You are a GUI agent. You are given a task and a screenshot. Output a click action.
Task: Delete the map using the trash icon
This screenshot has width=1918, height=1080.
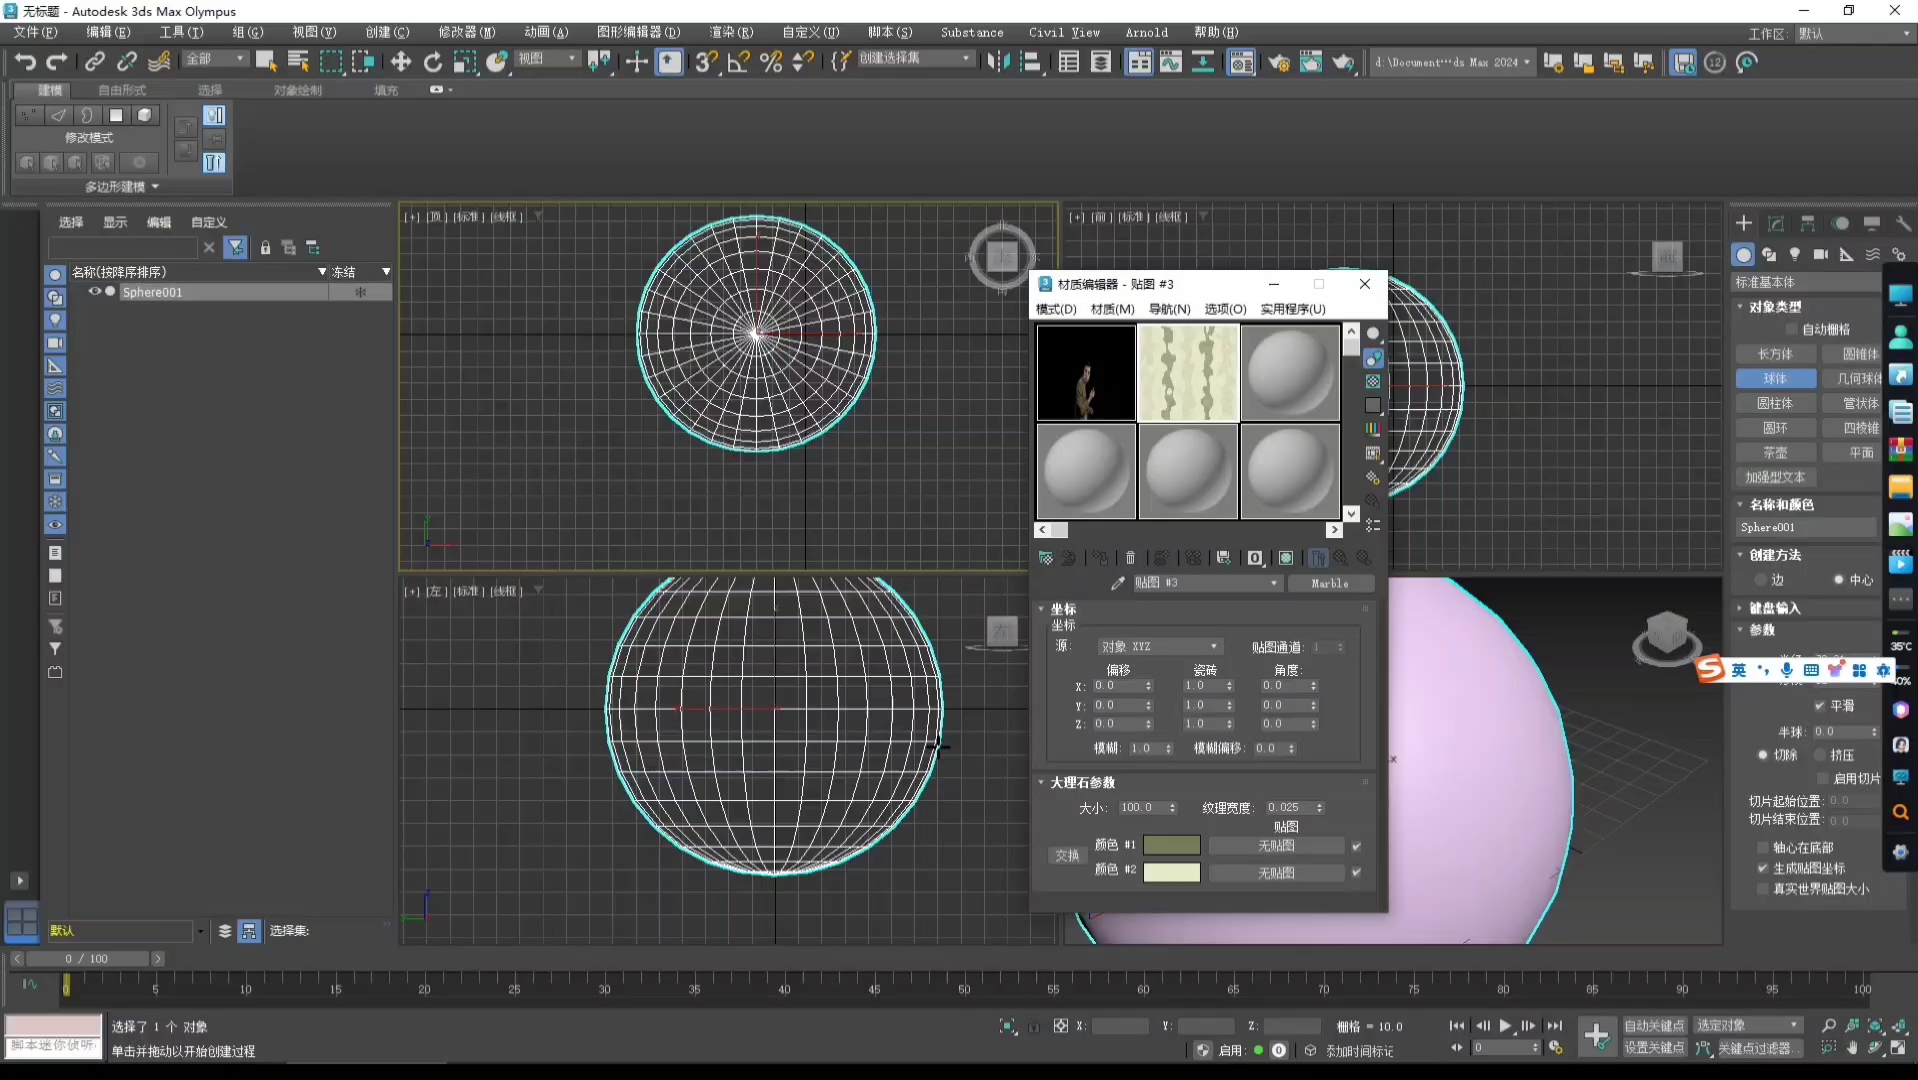pos(1130,558)
